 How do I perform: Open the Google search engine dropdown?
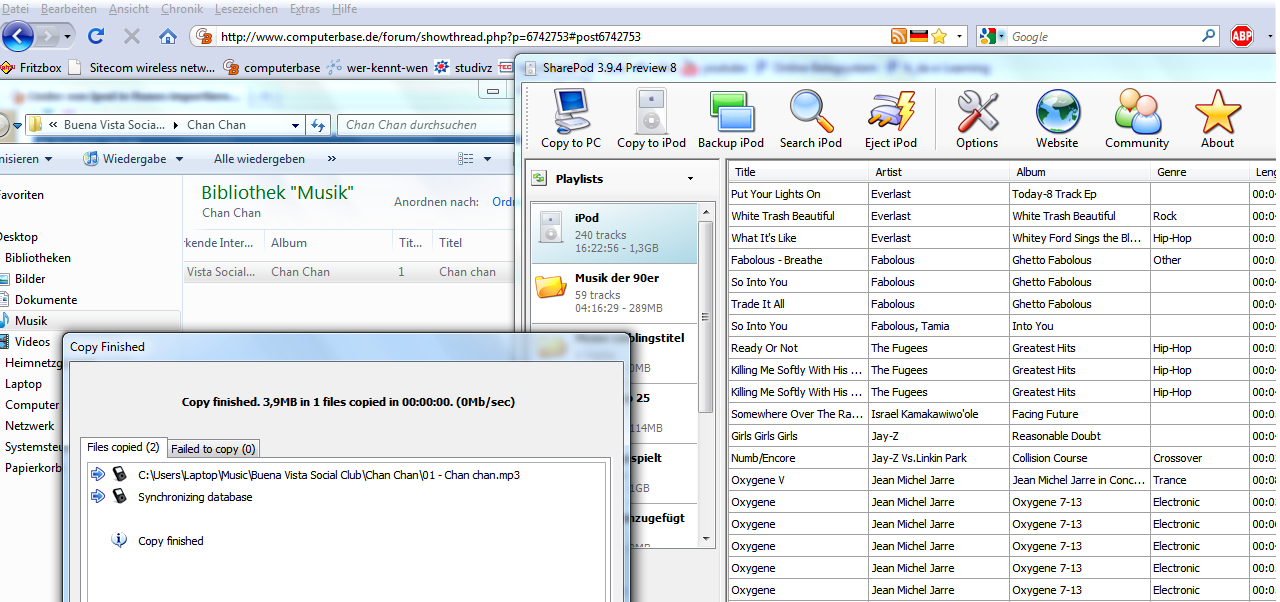(1001, 36)
